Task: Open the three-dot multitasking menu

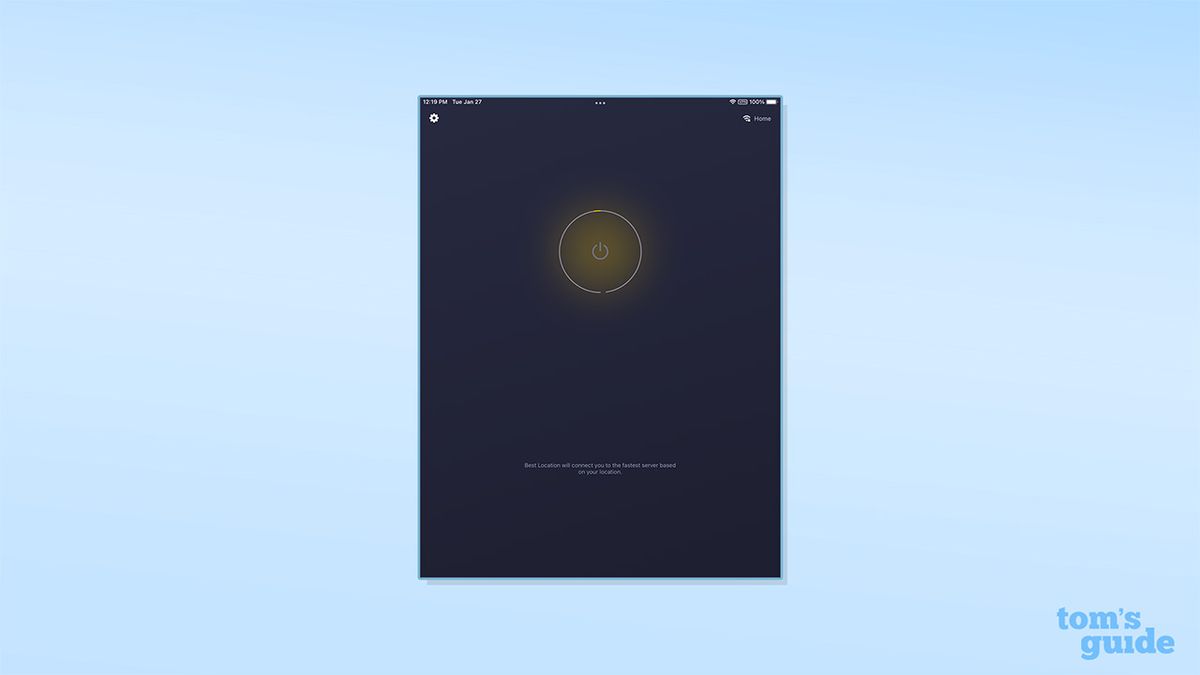Action: coord(600,103)
